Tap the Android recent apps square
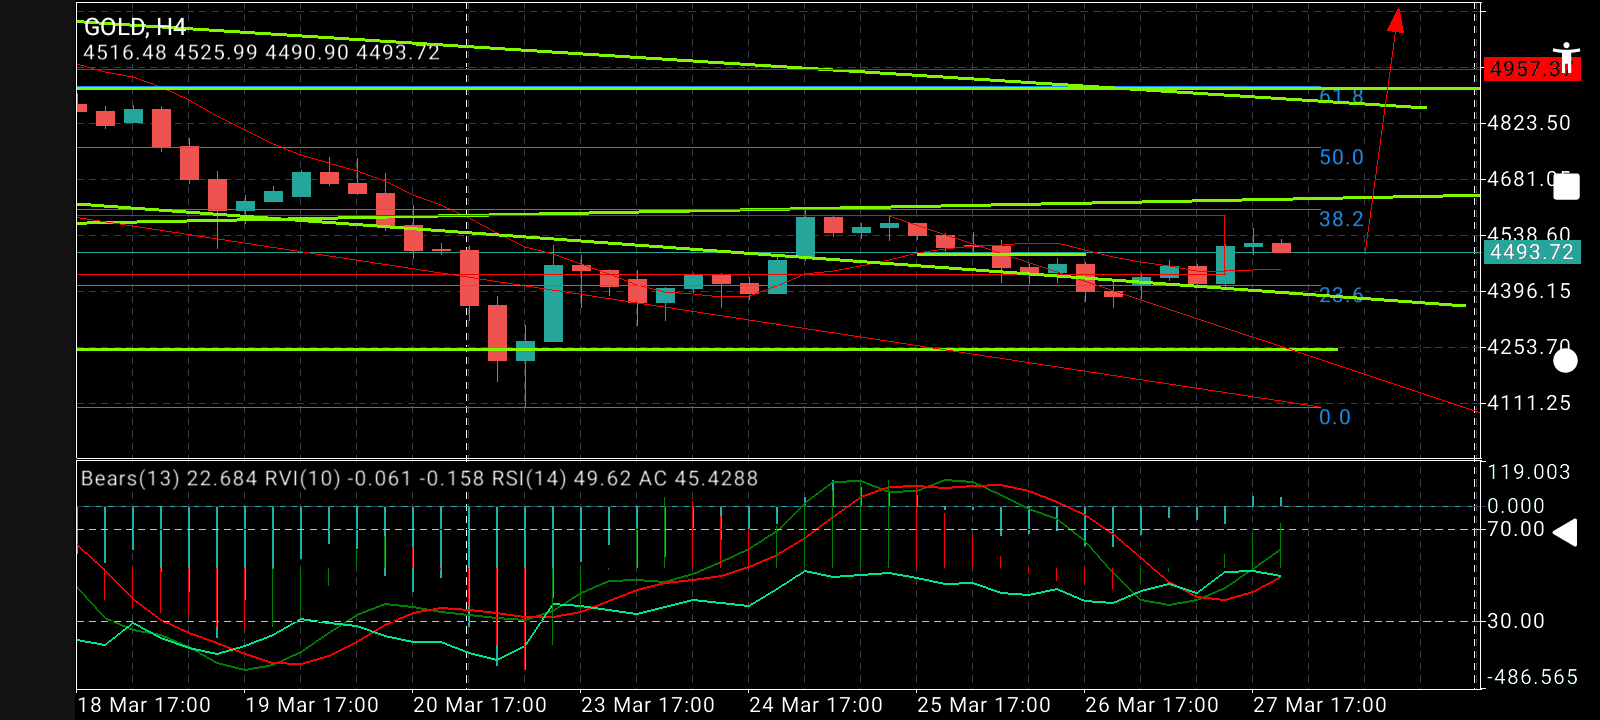The image size is (1600, 720). 1566,187
